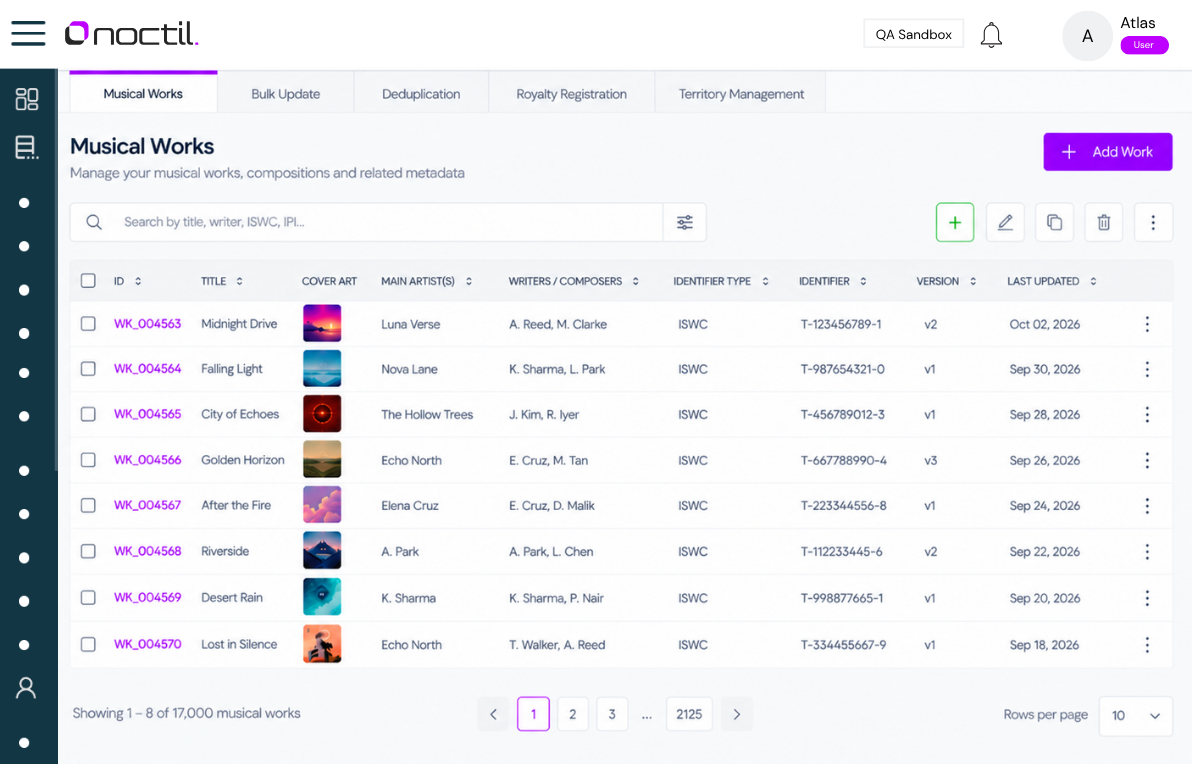Select the WK_004565 row checkbox
This screenshot has height=764, width=1192.
pyautogui.click(x=88, y=414)
